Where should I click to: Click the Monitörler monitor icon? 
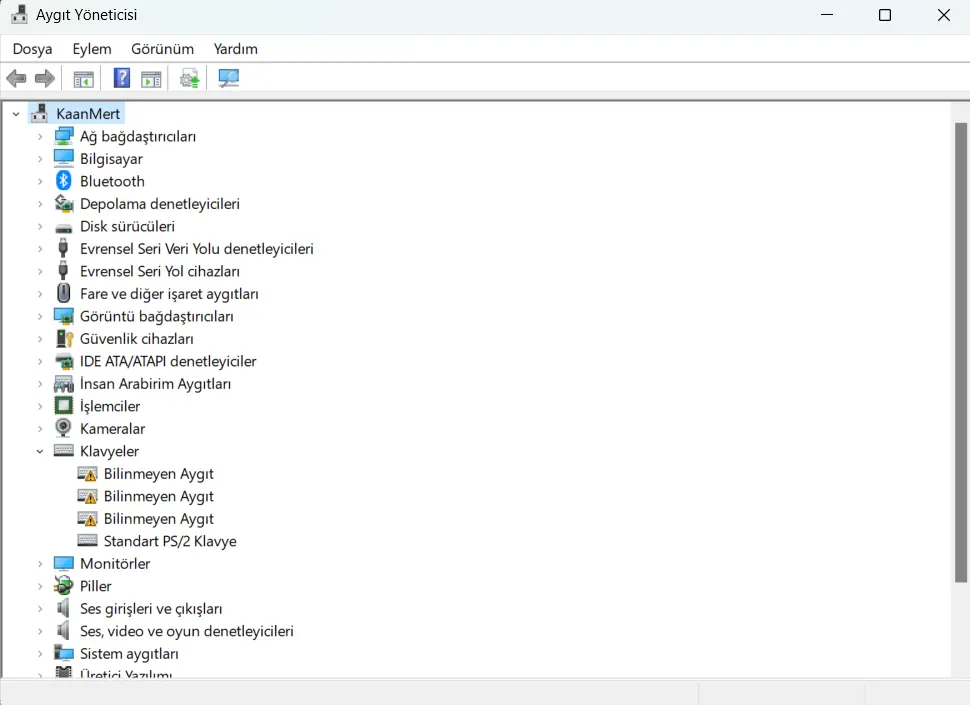[x=63, y=563]
